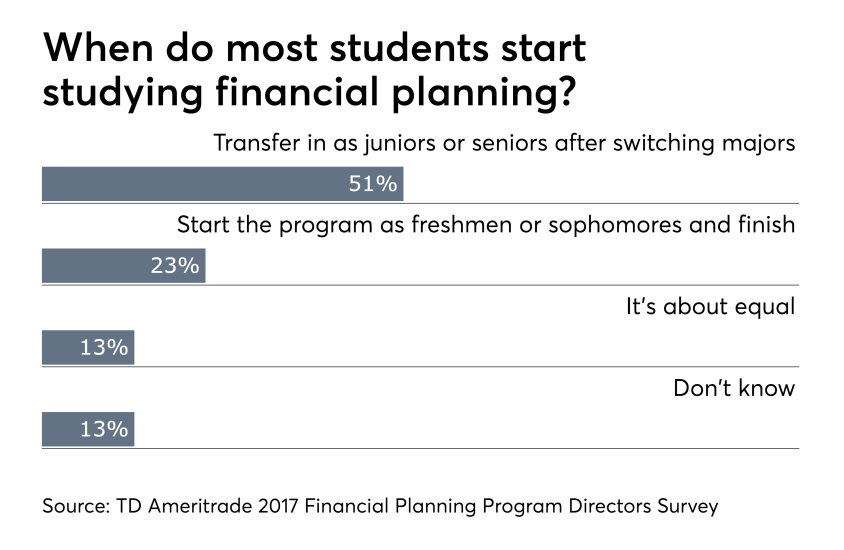Click the '13%' value below 'It's about equal'
Image resolution: width=844 pixels, height=550 pixels.
tap(104, 348)
